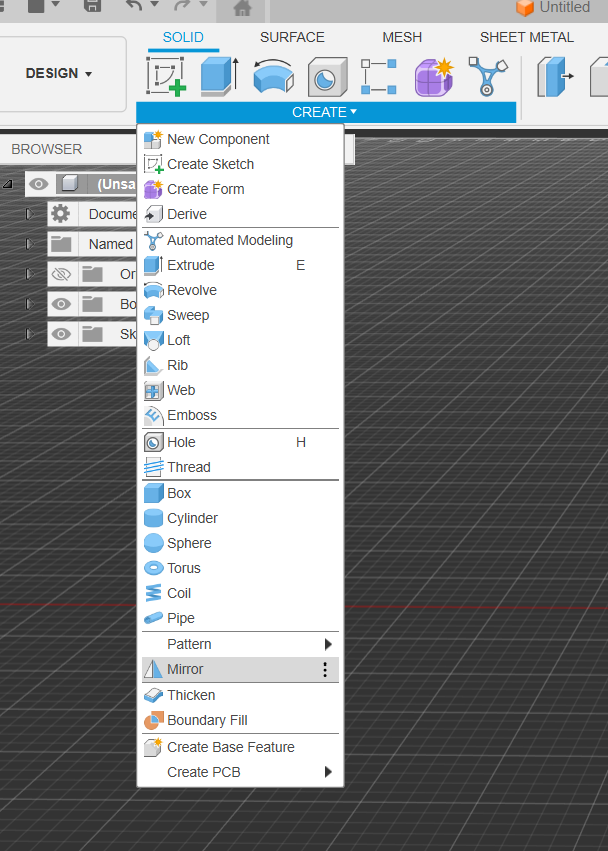This screenshot has width=608, height=851.
Task: Switch to the SURFACE tab
Action: click(292, 37)
